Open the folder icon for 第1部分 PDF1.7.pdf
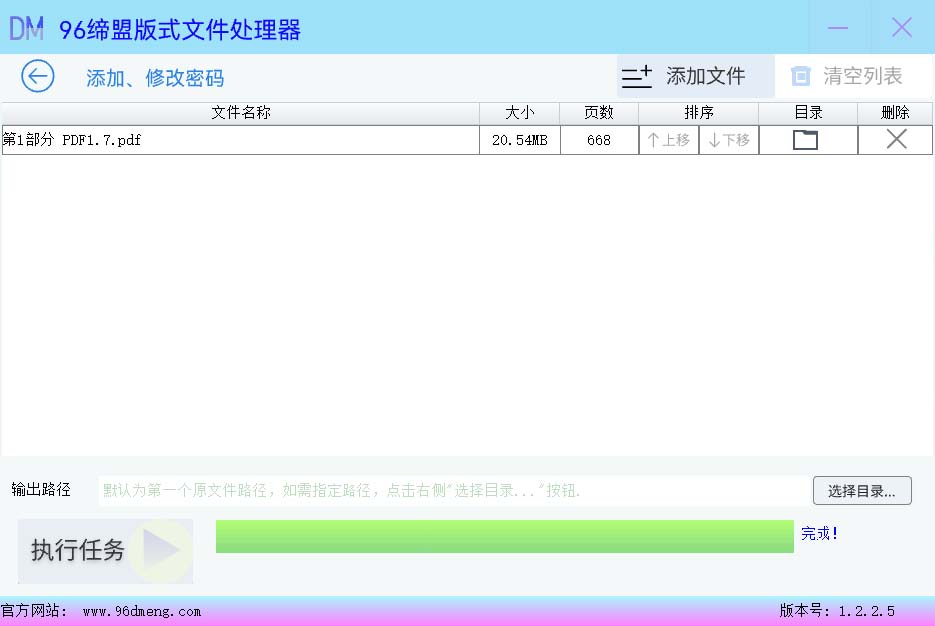The width and height of the screenshot is (935, 626). [x=805, y=140]
